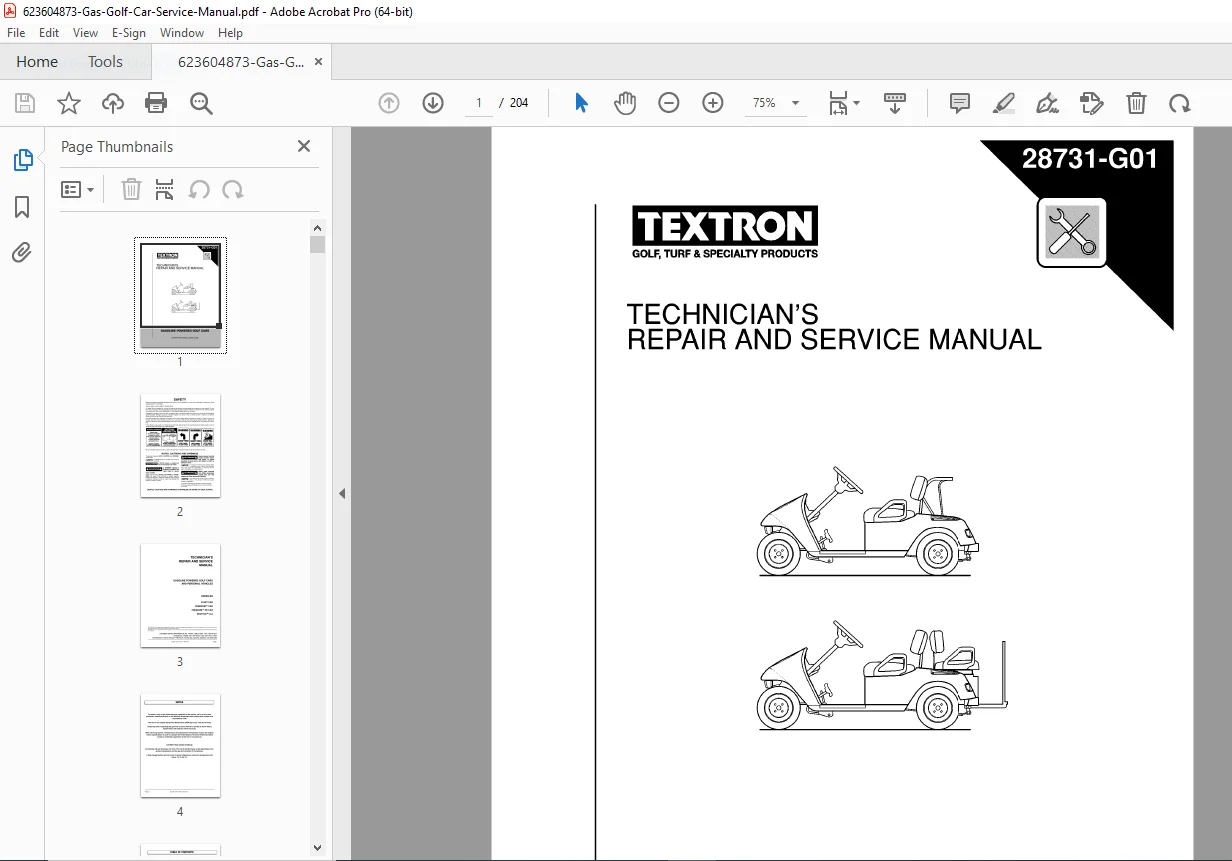Click the Page Thumbnails panel title

coord(117,146)
